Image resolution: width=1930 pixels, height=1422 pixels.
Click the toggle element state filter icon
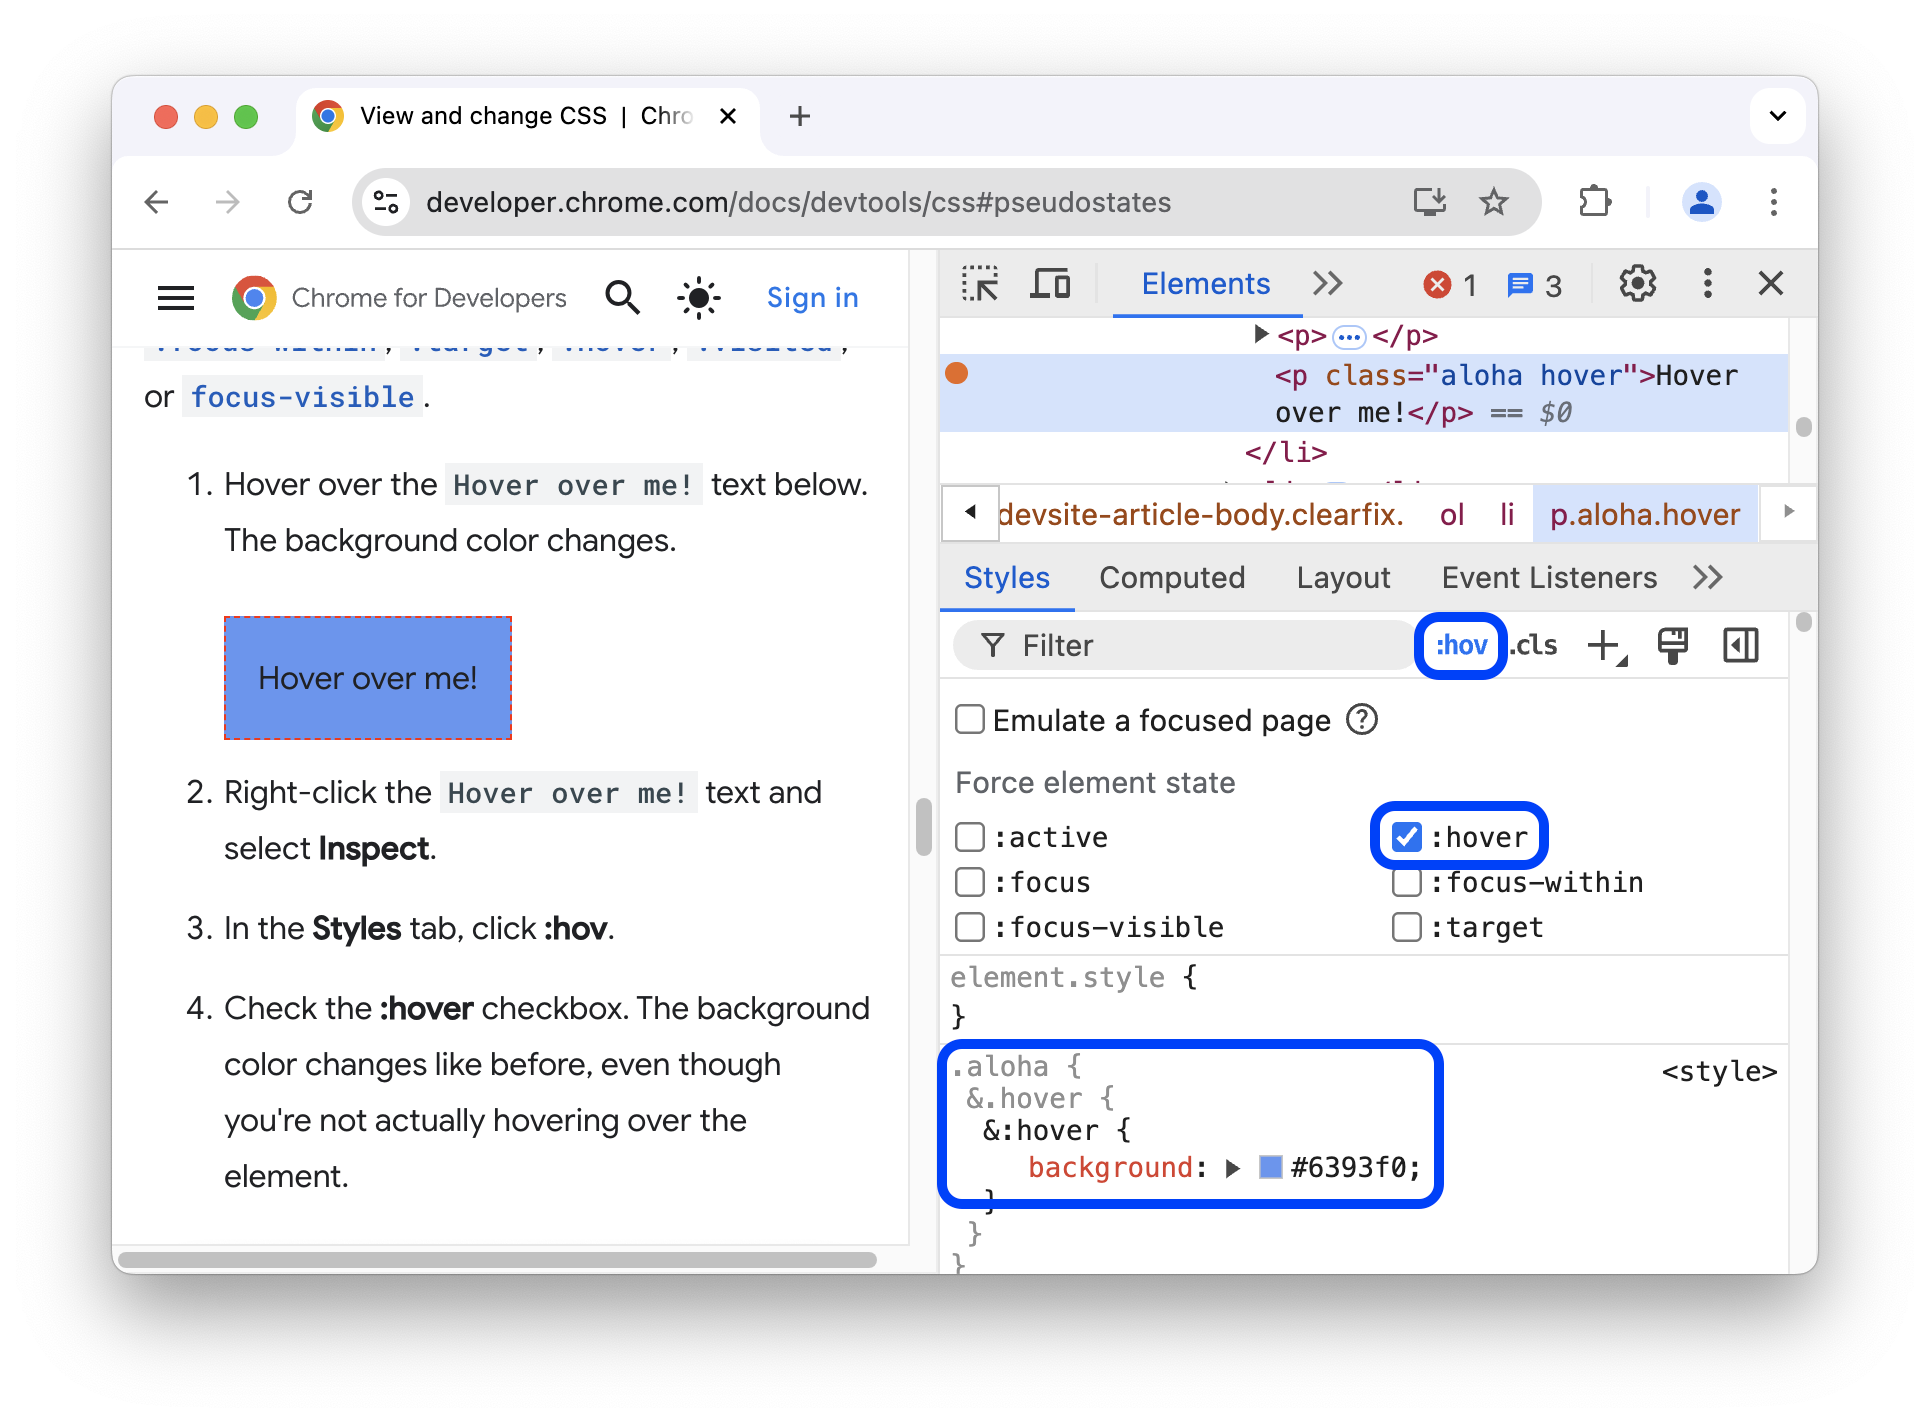pos(1458,644)
